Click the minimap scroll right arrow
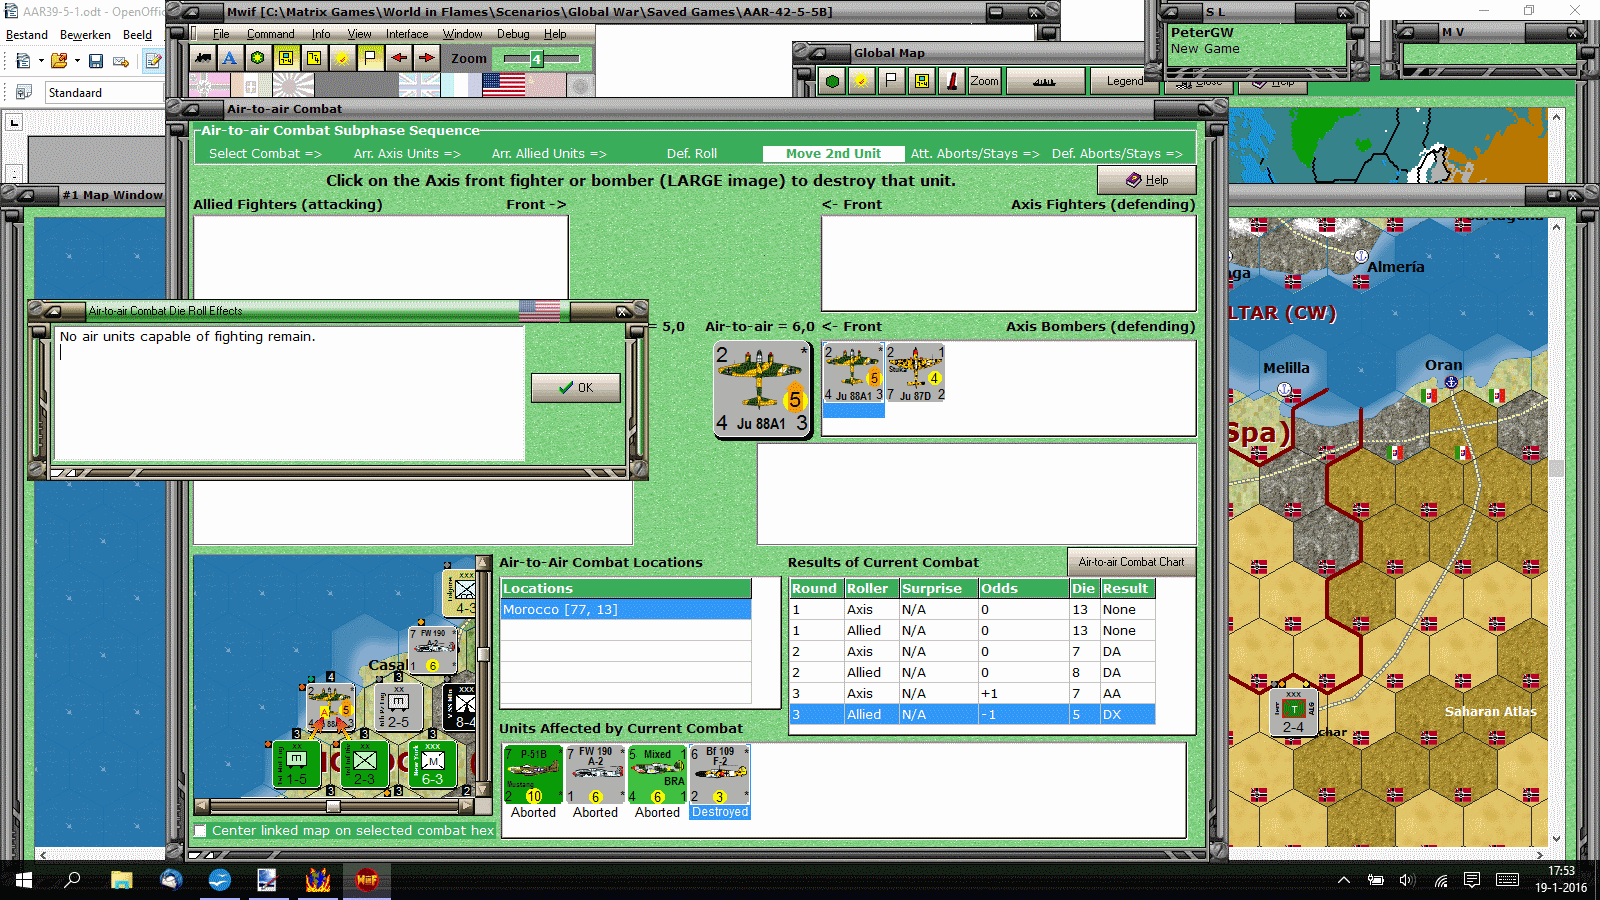This screenshot has height=900, width=1600. tap(466, 806)
